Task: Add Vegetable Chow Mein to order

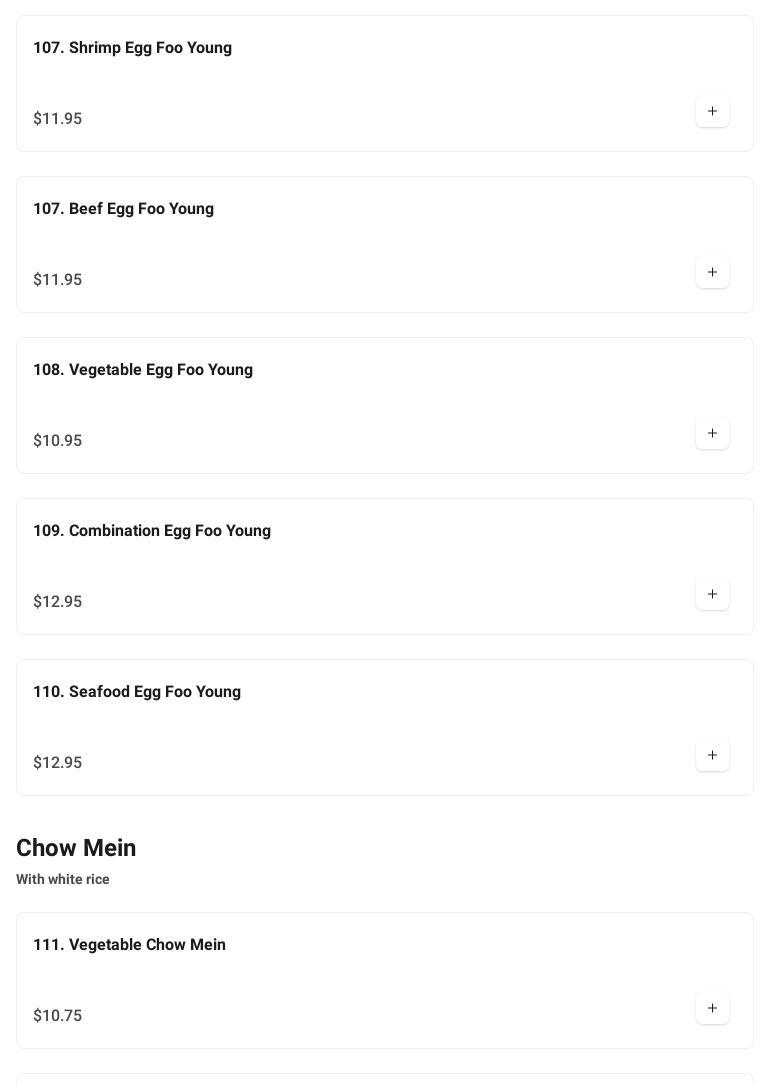Action: pyautogui.click(x=712, y=1008)
